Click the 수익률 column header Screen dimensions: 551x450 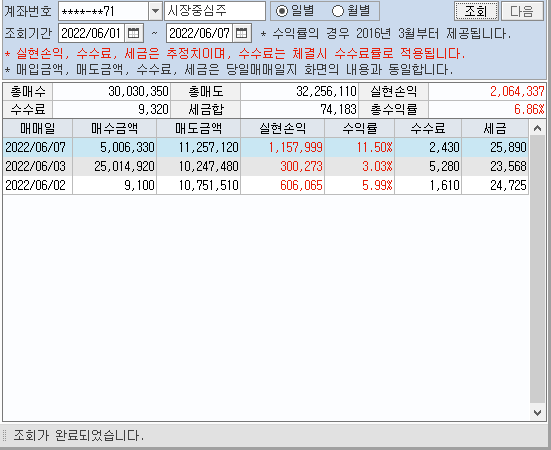click(x=359, y=128)
